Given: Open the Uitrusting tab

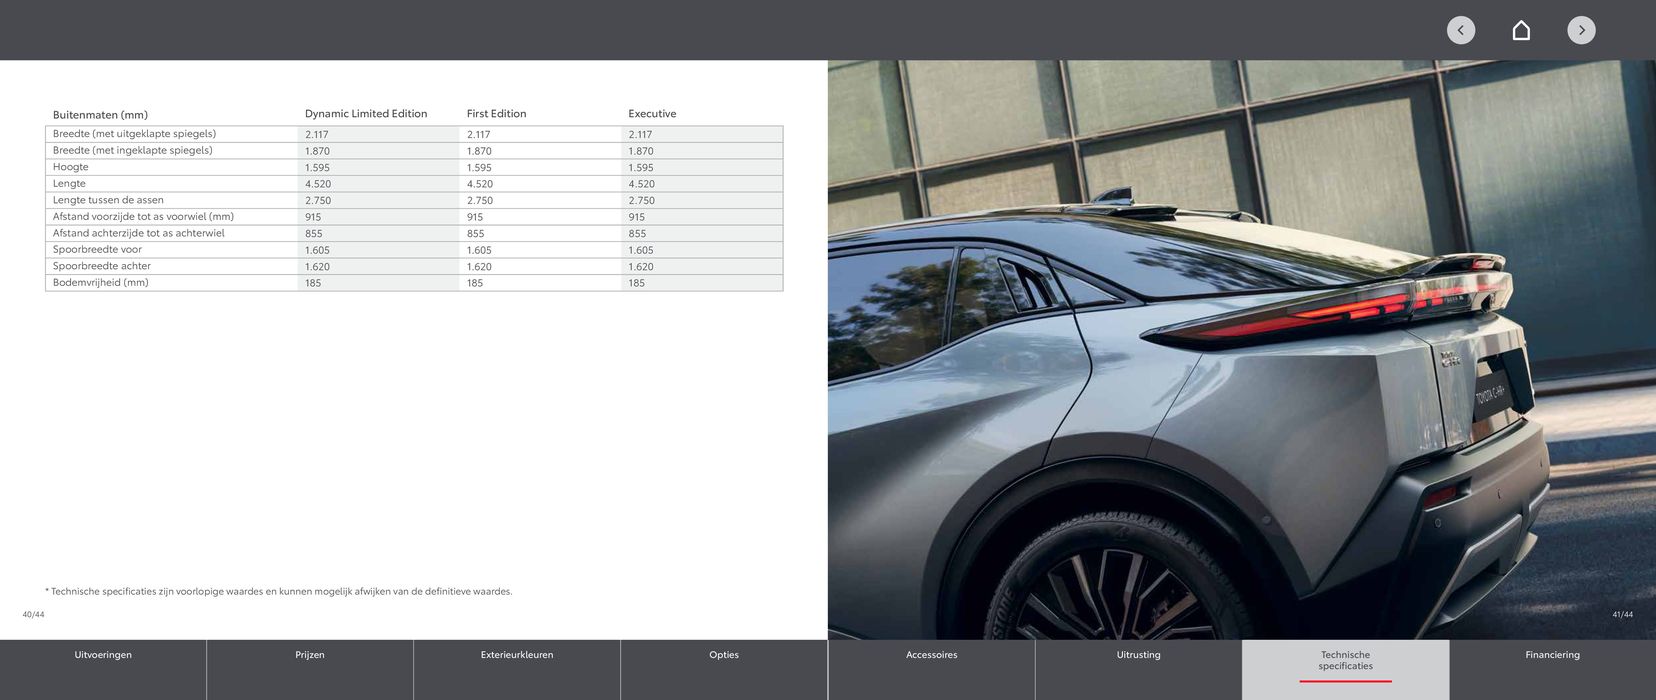Looking at the screenshot, I should (x=1138, y=656).
